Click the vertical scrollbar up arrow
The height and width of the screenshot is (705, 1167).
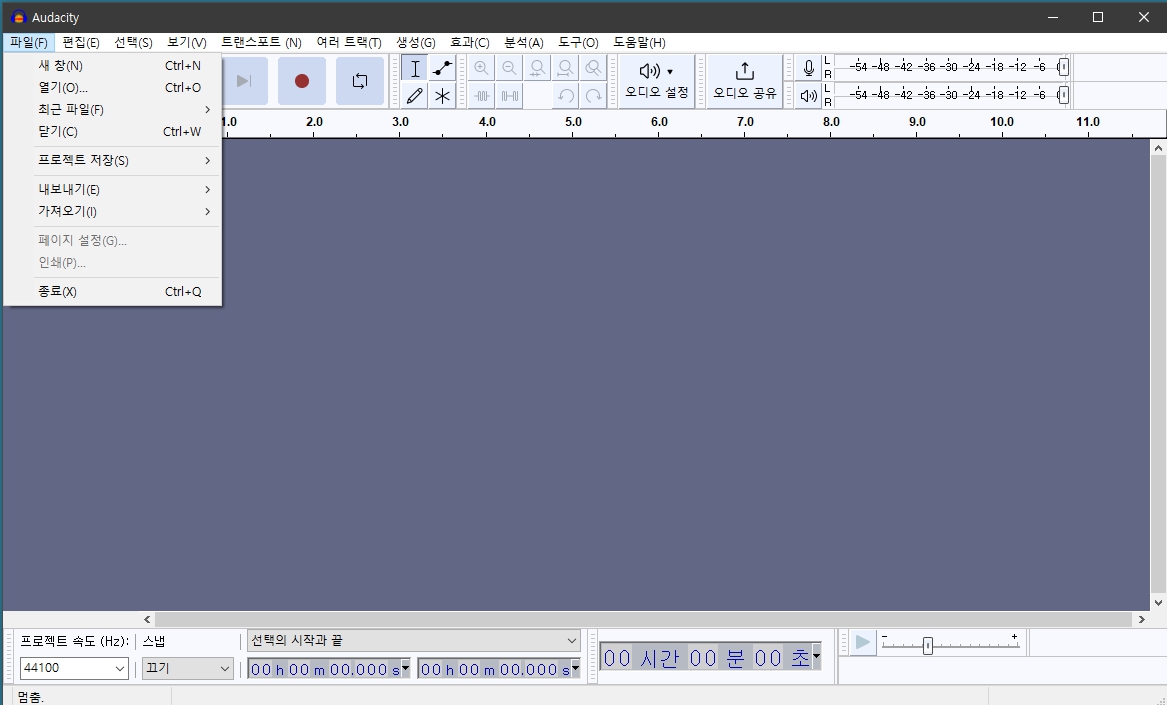coord(1158,148)
